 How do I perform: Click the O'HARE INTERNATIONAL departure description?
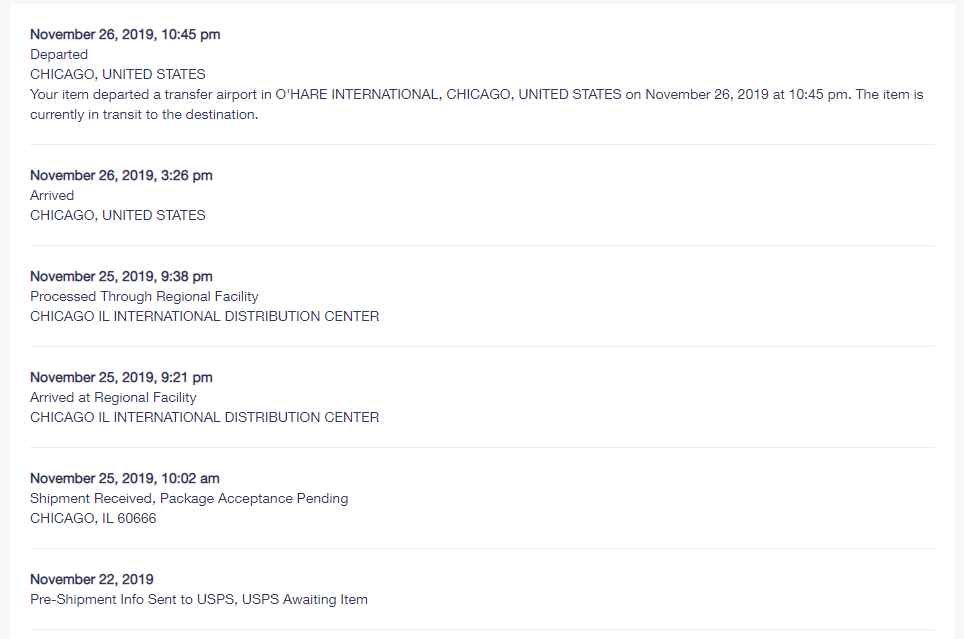click(x=476, y=105)
